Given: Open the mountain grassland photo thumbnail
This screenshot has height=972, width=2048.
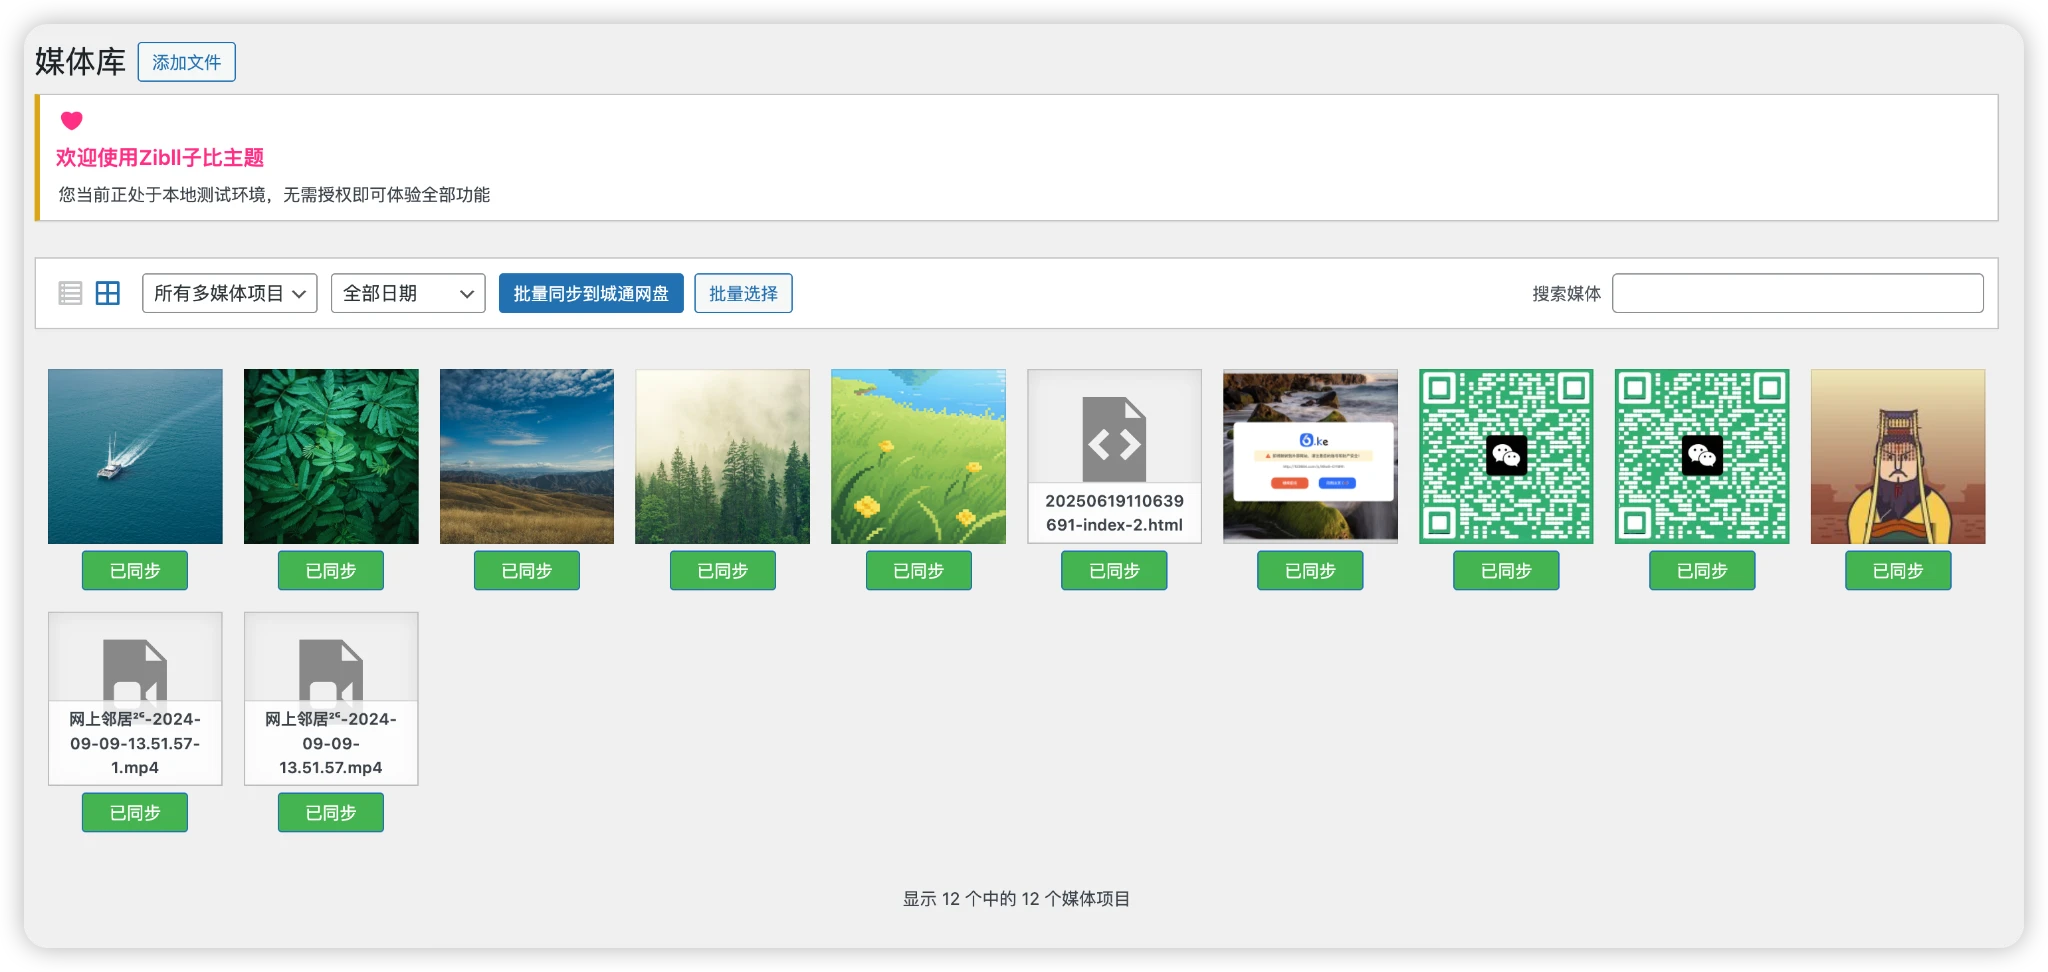Looking at the screenshot, I should coord(526,456).
